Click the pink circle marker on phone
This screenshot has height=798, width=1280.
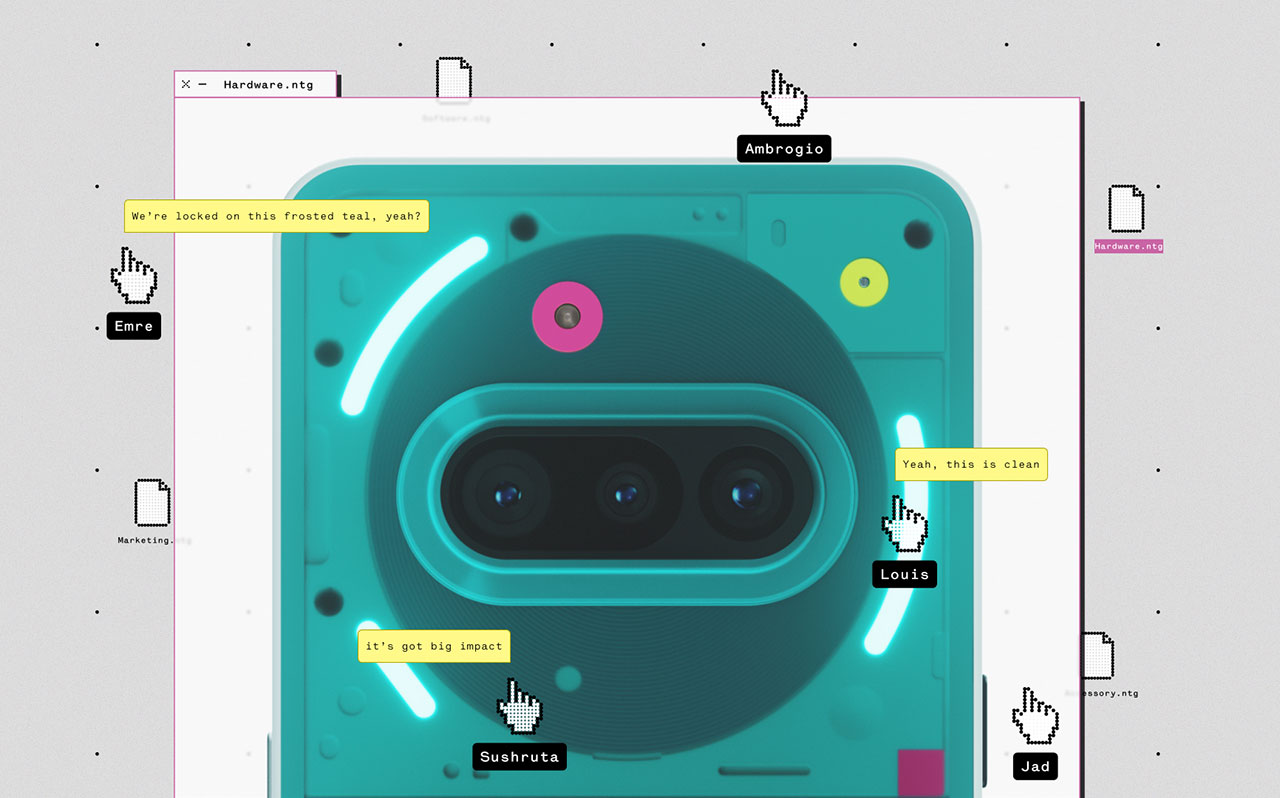[x=567, y=317]
